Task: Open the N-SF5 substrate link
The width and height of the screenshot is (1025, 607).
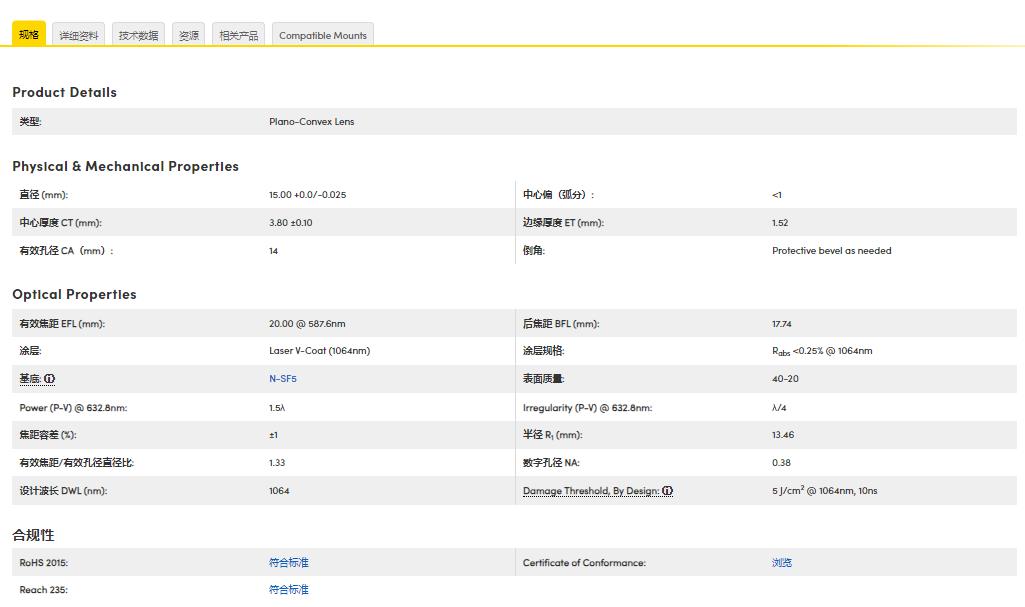Action: (283, 379)
